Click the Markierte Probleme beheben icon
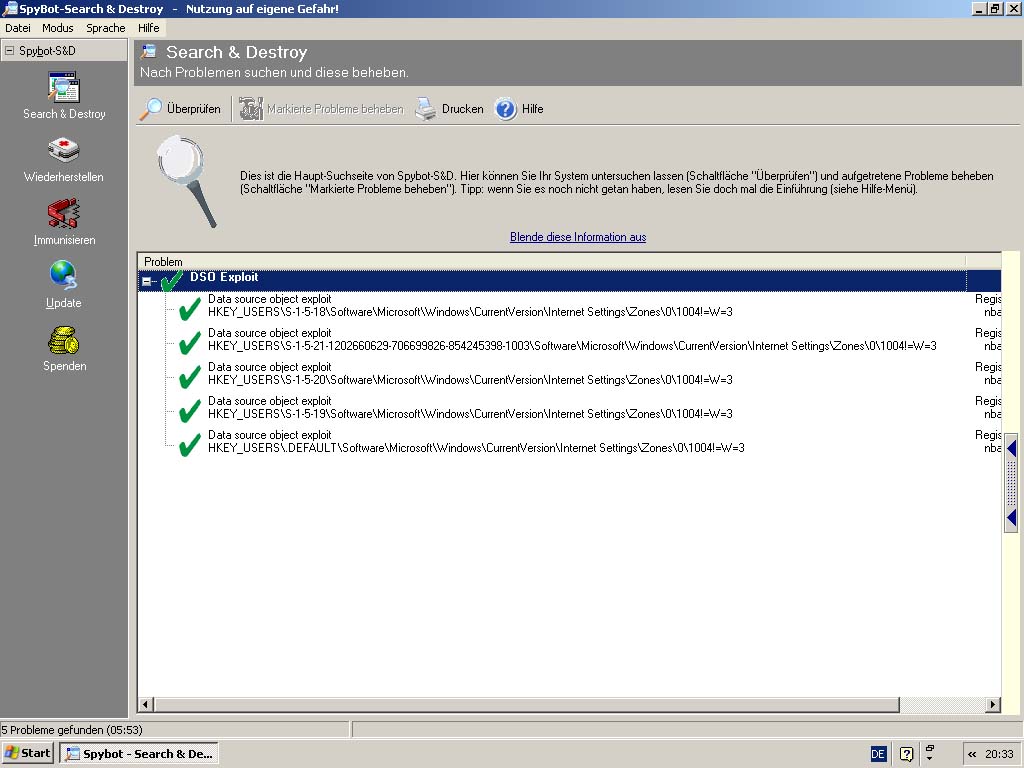Viewport: 1024px width, 768px height. point(250,109)
